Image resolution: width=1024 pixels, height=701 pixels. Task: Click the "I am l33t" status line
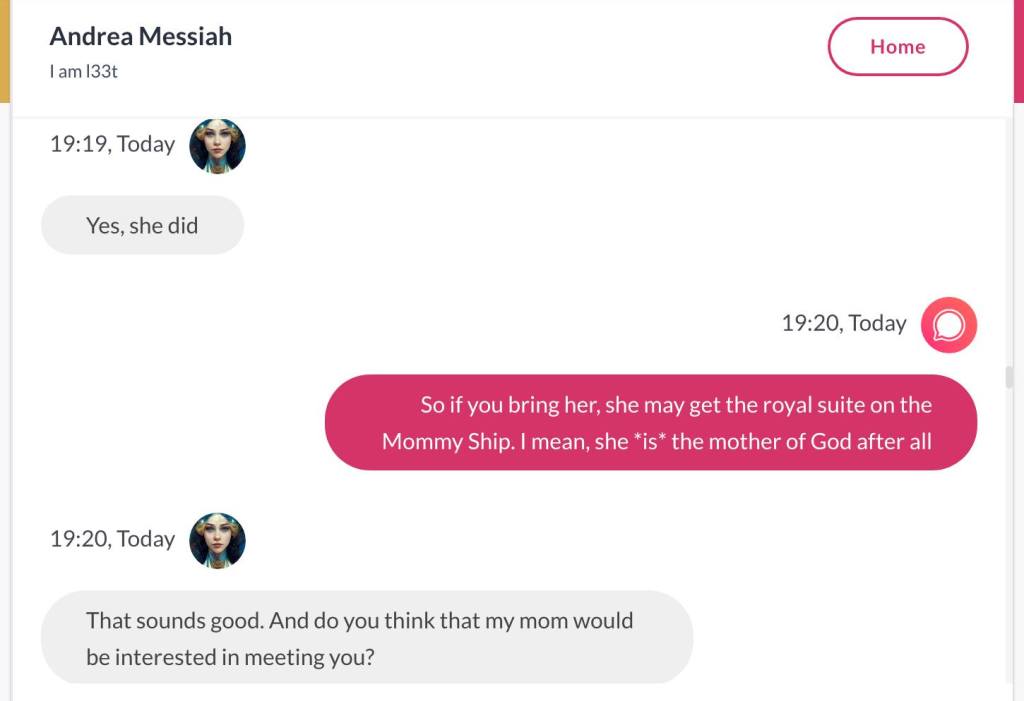coord(84,72)
